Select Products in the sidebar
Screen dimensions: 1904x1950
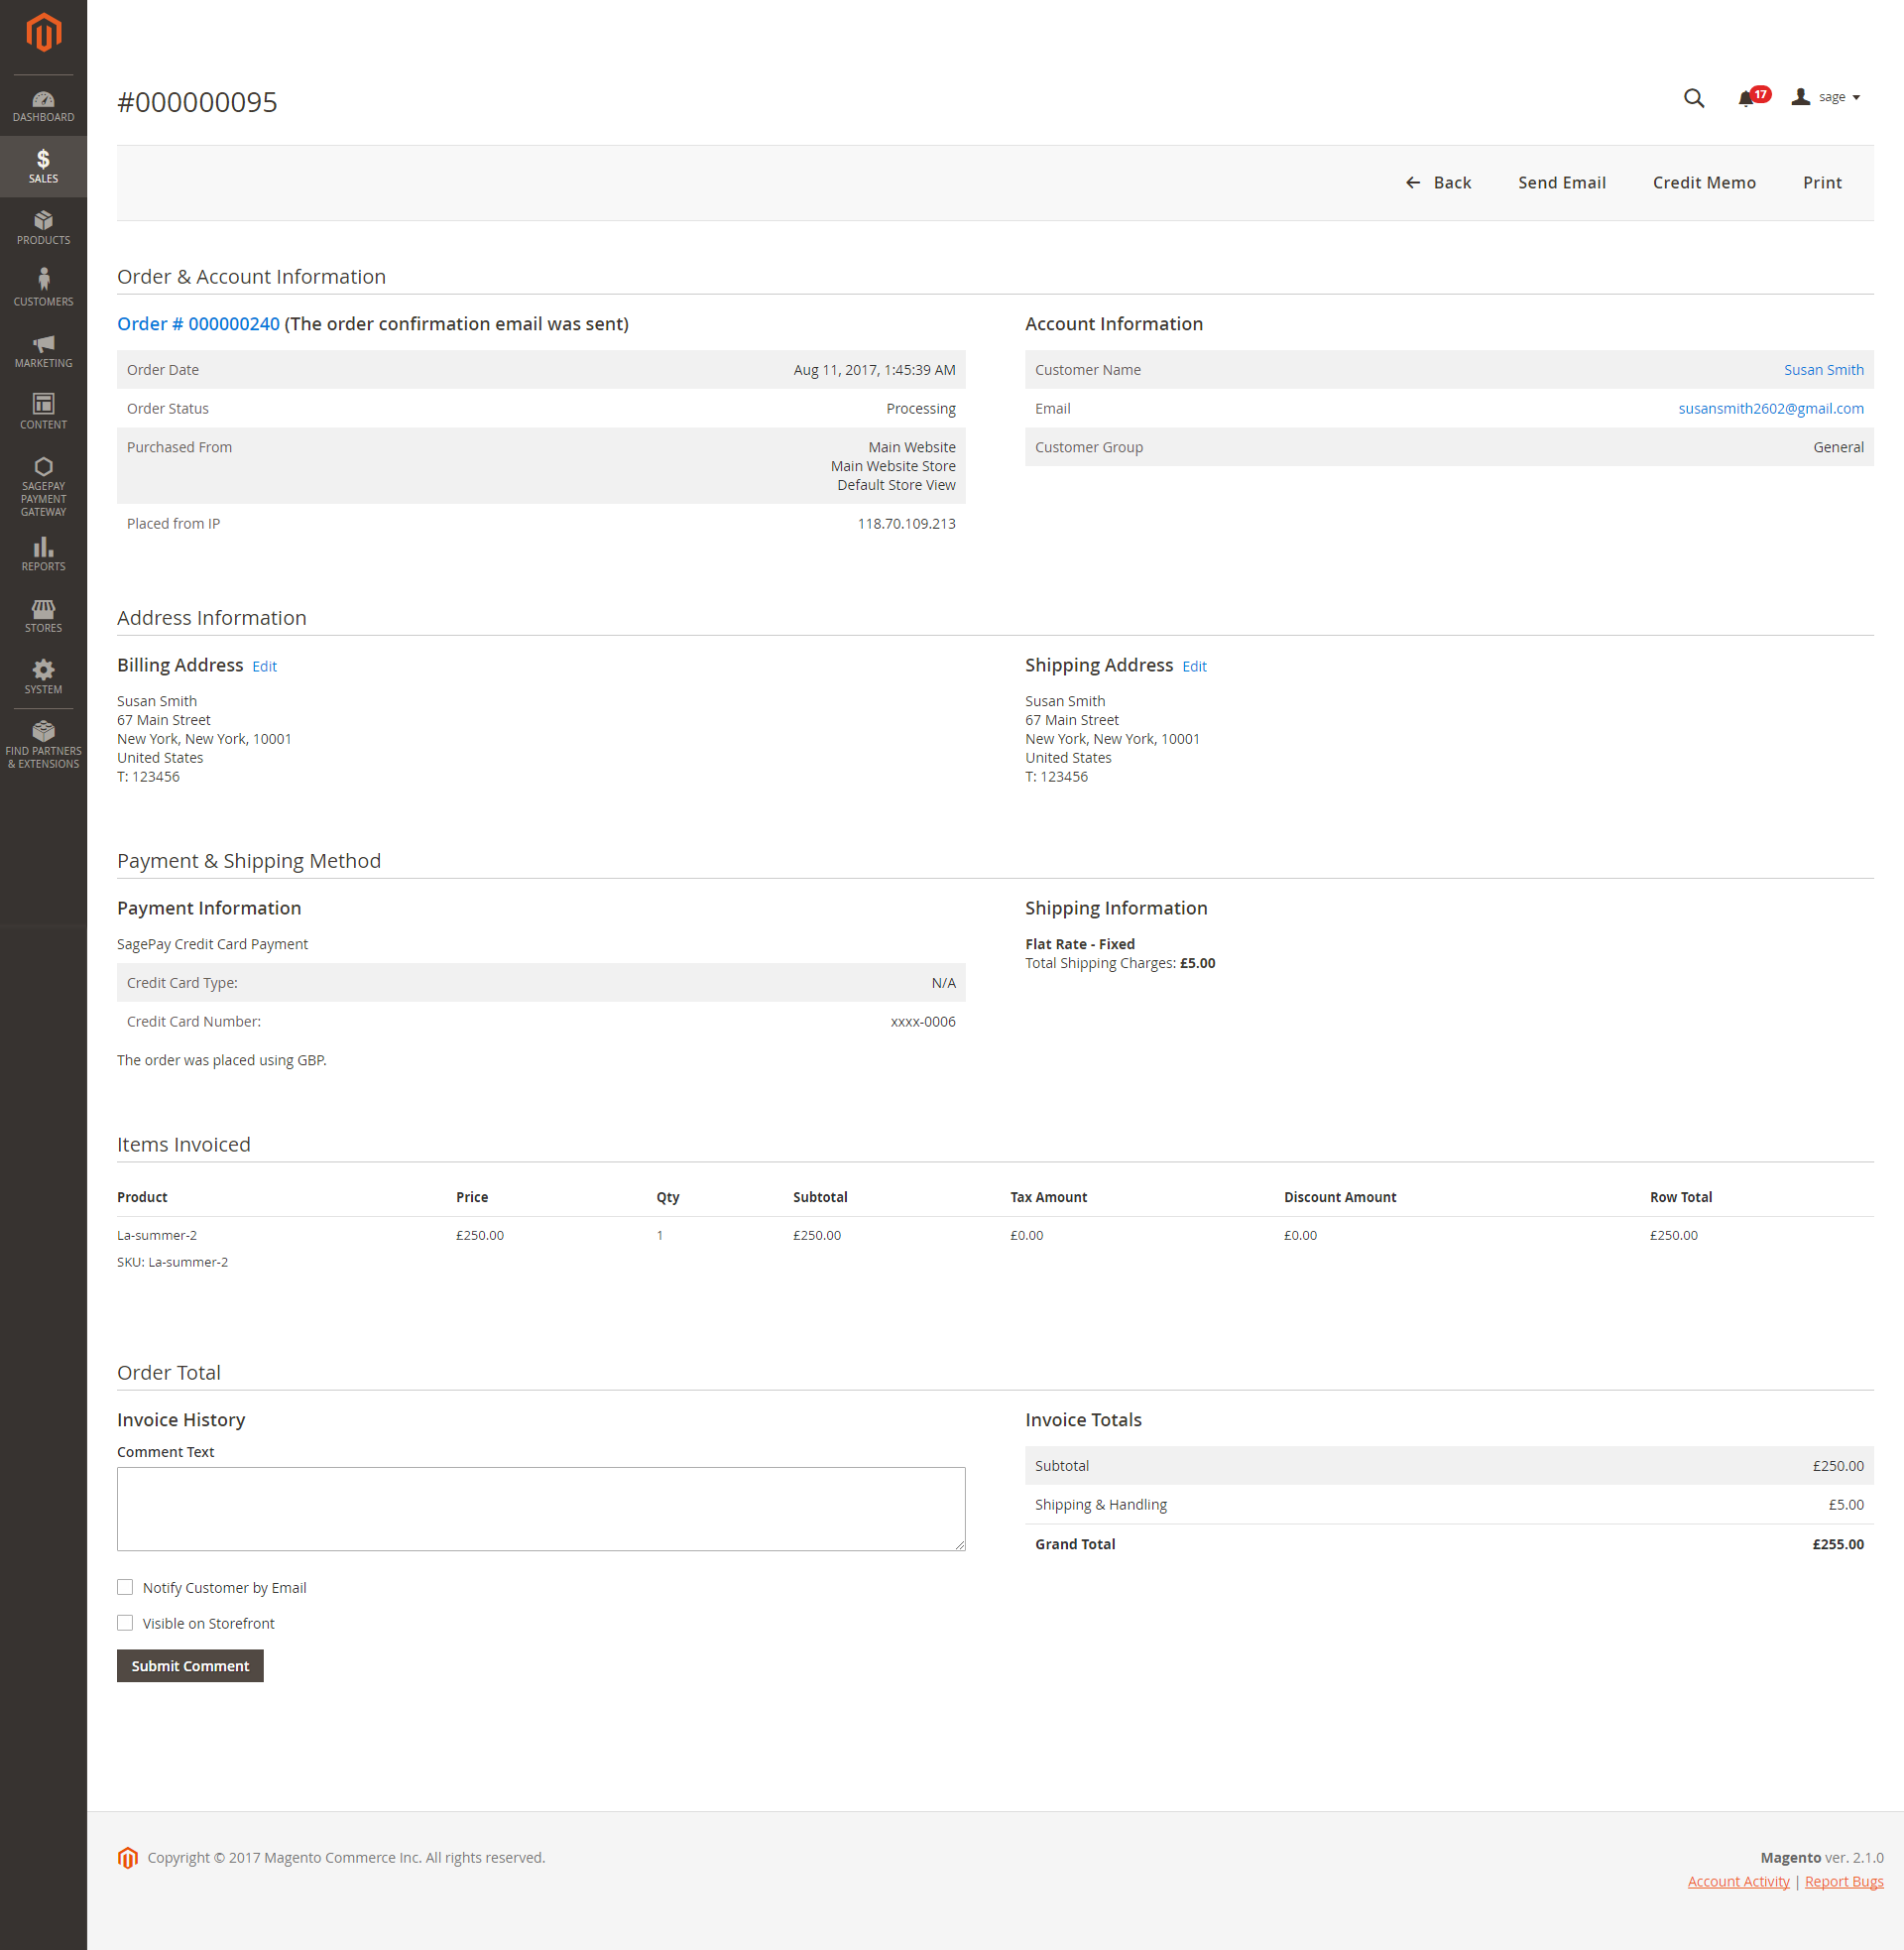tap(43, 227)
